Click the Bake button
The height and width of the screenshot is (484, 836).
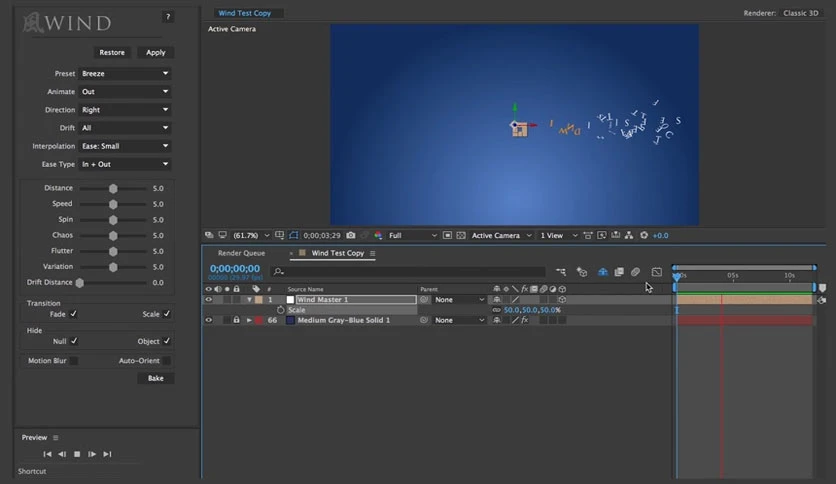[x=156, y=378]
